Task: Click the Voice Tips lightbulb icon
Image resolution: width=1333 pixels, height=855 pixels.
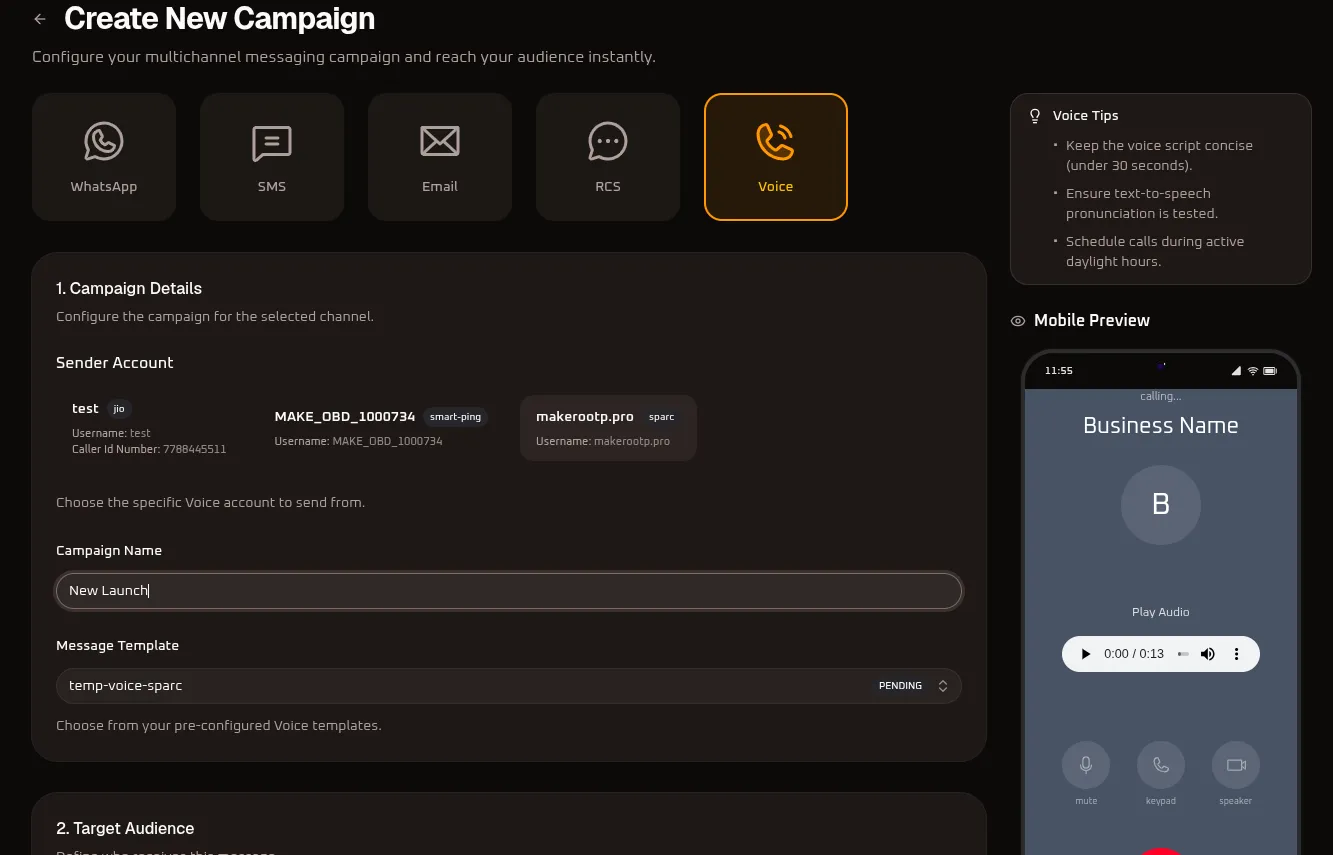Action: pyautogui.click(x=1036, y=116)
